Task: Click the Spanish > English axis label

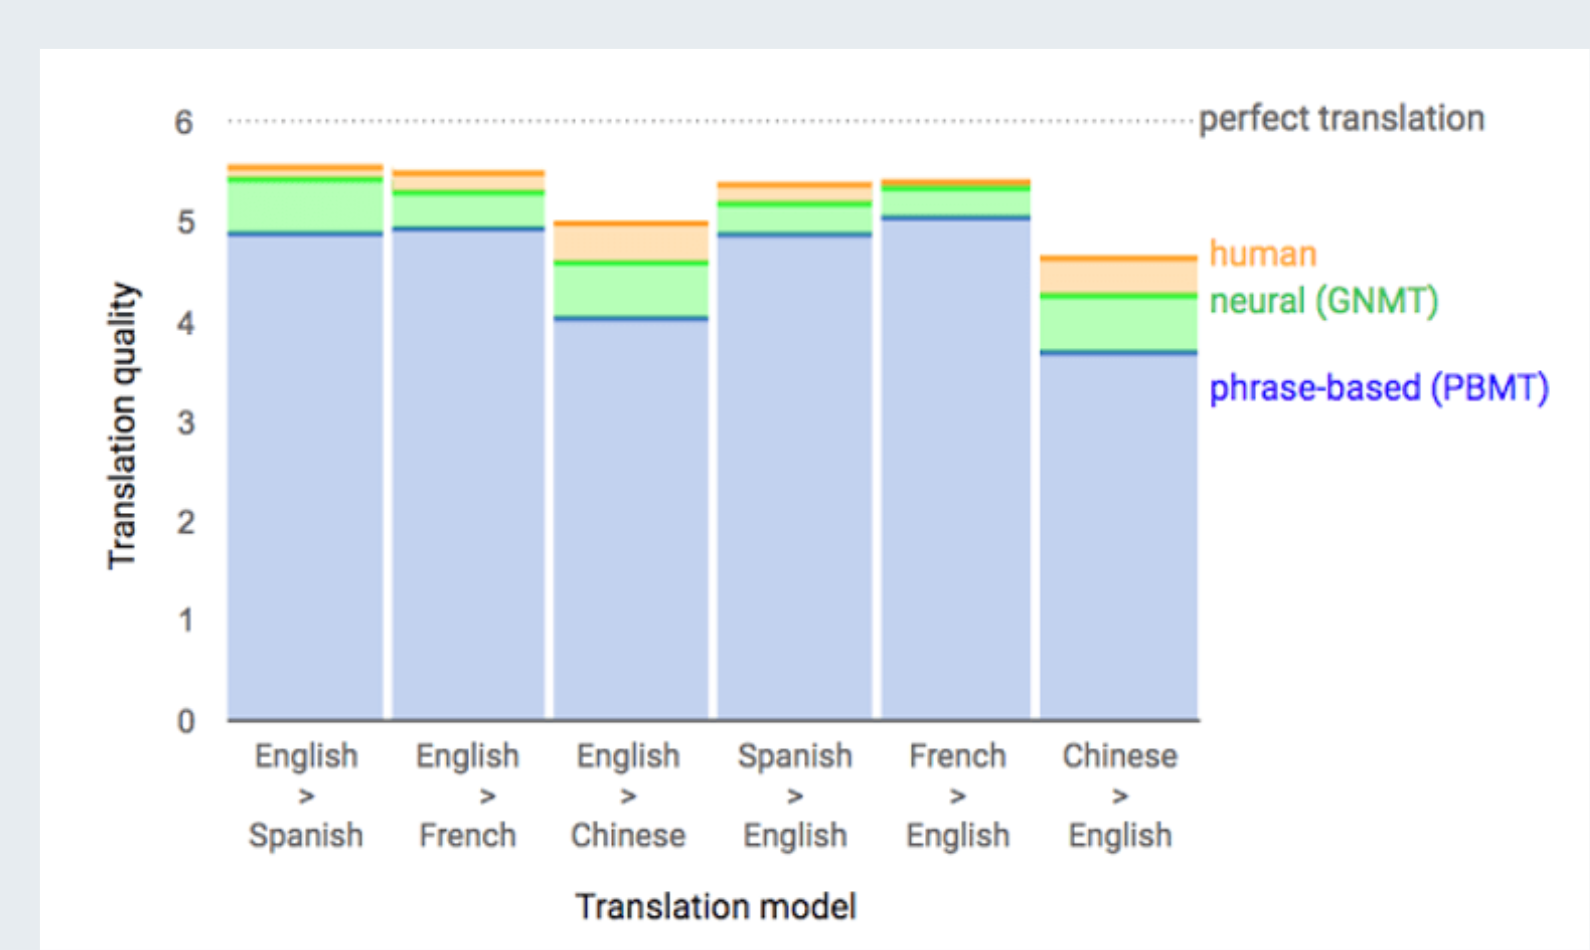Action: click(x=795, y=795)
